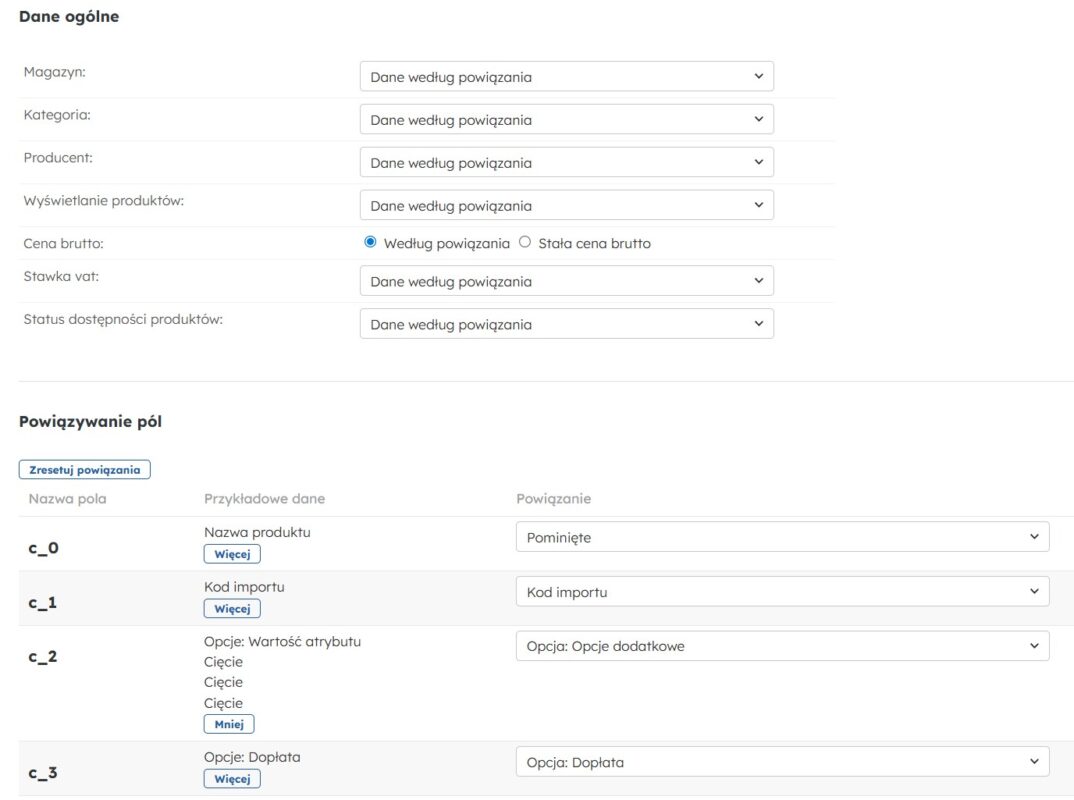Click Więcej under Nazwa produktu

click(x=232, y=554)
